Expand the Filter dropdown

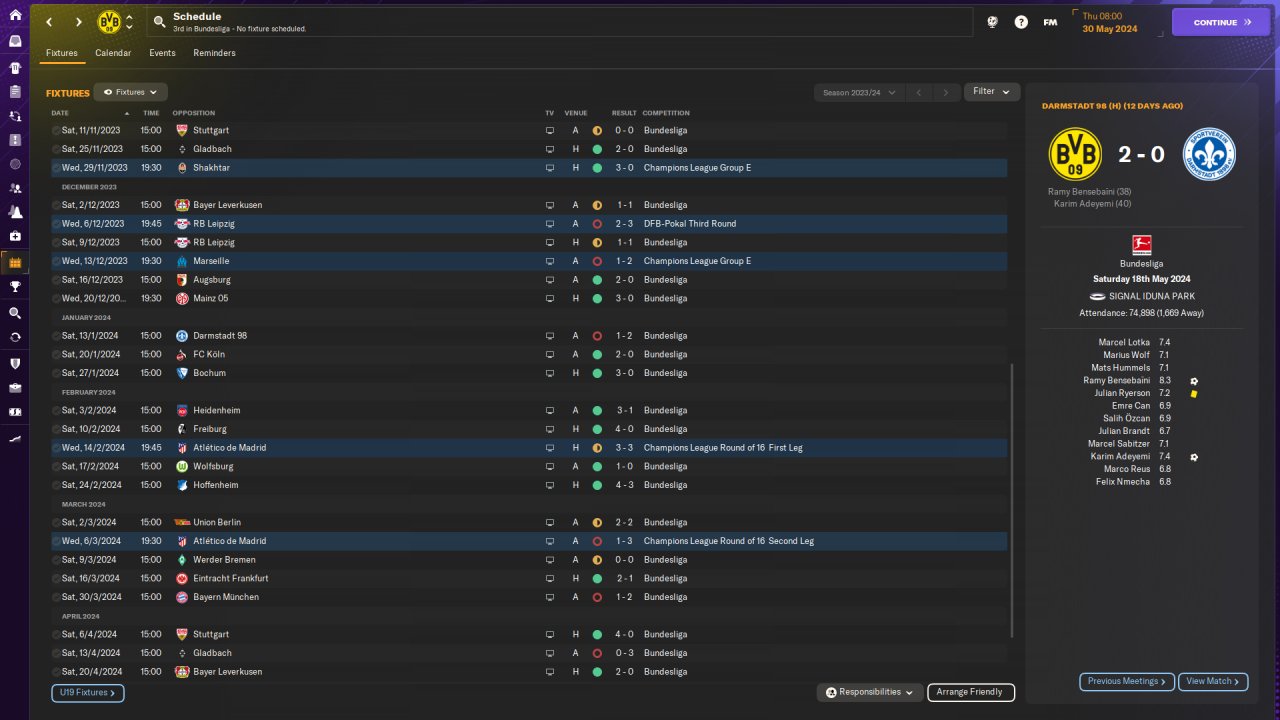[x=992, y=92]
